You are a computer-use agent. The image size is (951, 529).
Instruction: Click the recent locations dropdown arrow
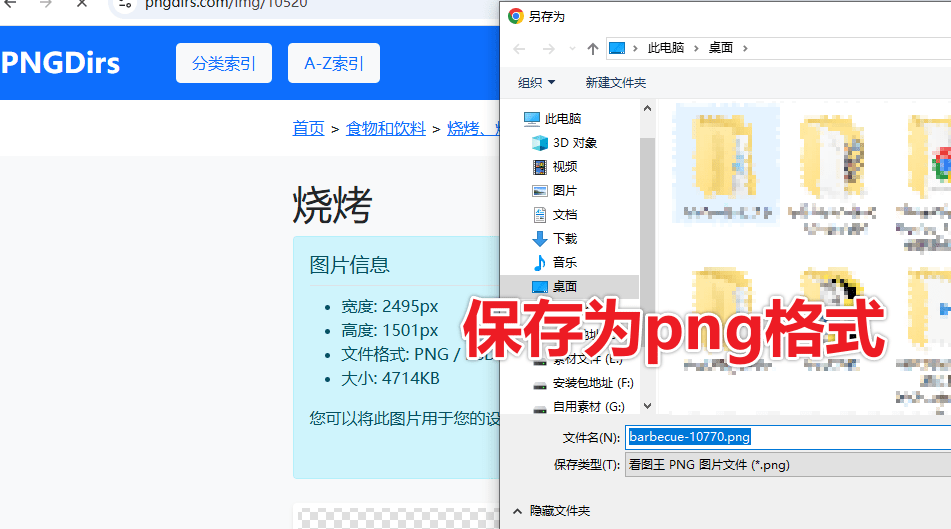(572, 49)
